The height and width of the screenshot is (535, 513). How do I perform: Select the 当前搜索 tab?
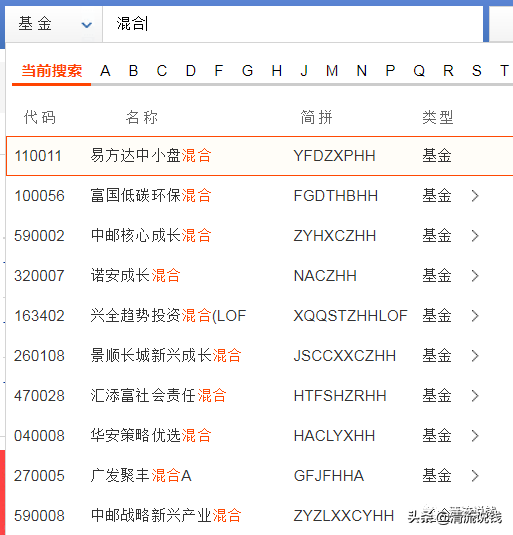click(52, 71)
